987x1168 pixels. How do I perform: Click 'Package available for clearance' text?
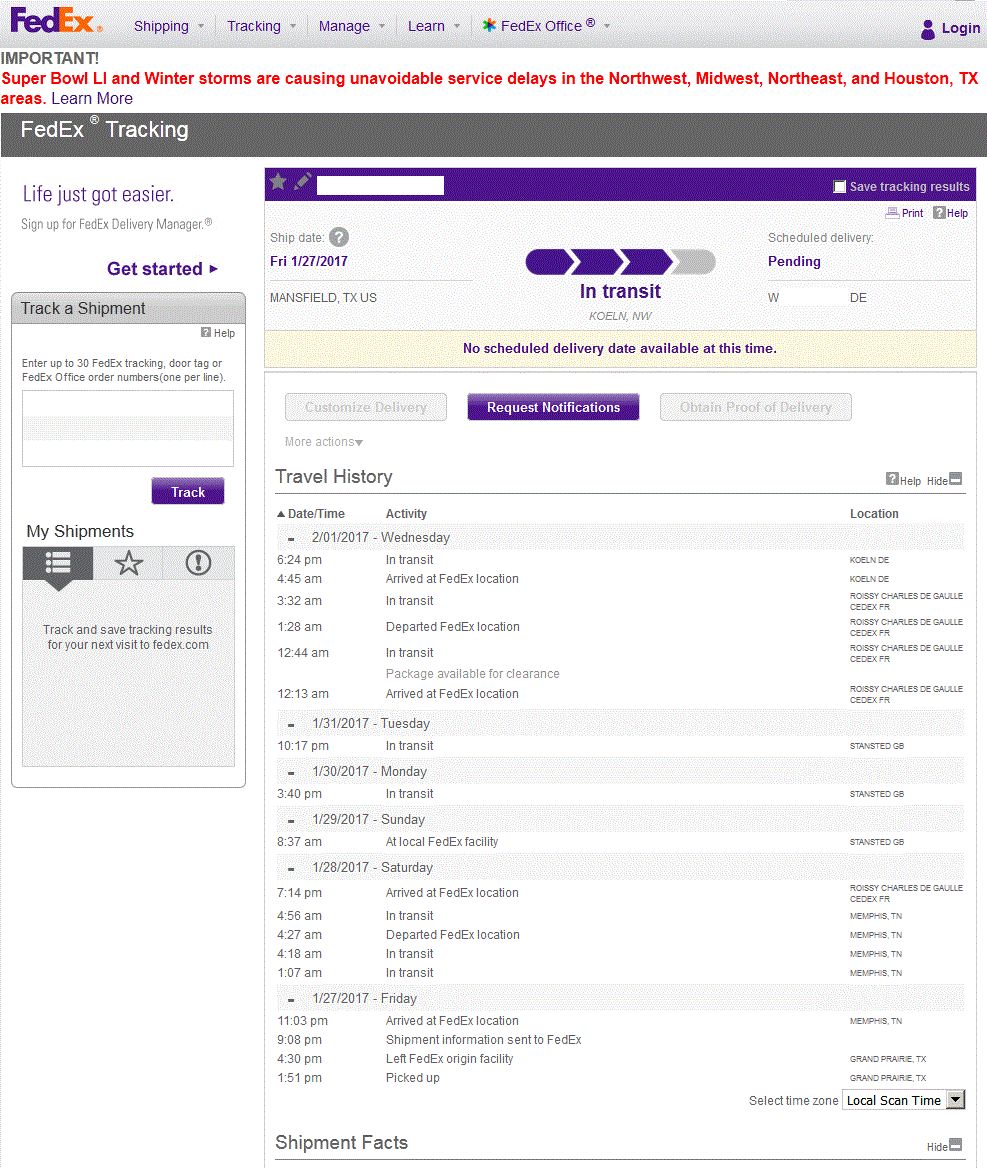472,673
